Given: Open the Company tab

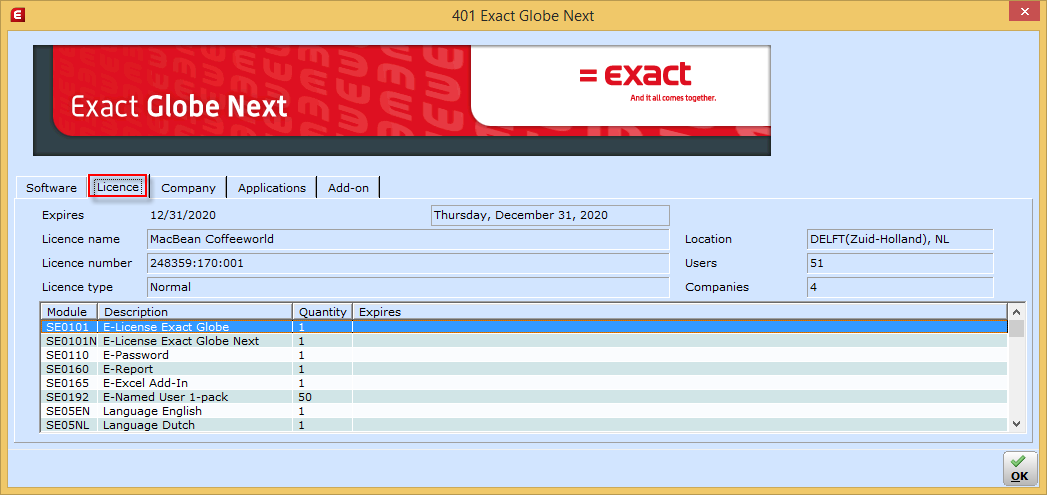Looking at the screenshot, I should [x=188, y=188].
